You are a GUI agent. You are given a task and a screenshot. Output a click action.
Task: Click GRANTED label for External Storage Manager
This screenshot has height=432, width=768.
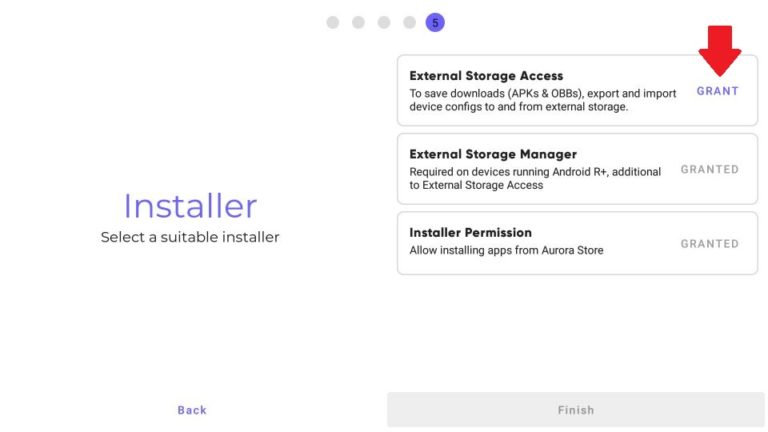click(710, 169)
